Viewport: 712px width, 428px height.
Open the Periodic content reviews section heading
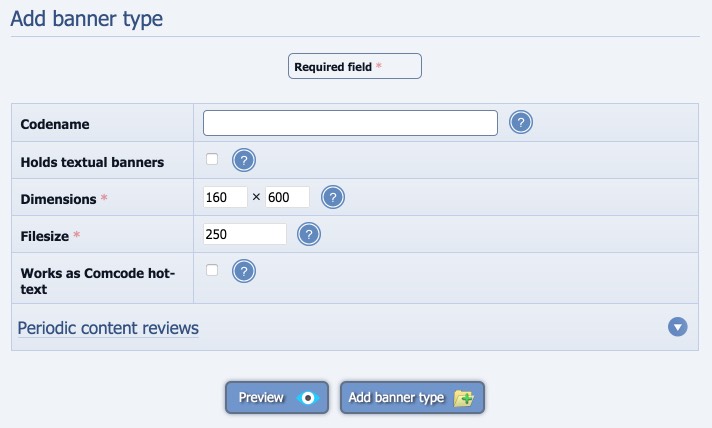pyautogui.click(x=108, y=328)
